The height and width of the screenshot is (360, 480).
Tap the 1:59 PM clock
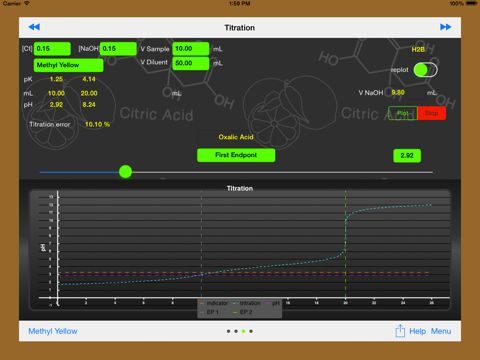pos(240,3)
